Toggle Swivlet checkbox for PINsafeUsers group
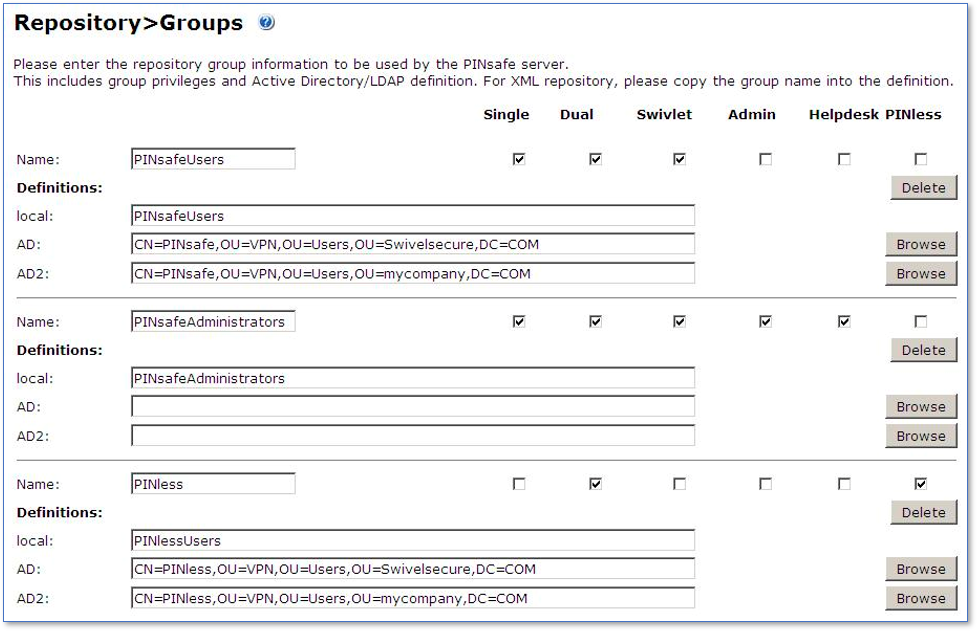This screenshot has height=631, width=977. [x=680, y=159]
